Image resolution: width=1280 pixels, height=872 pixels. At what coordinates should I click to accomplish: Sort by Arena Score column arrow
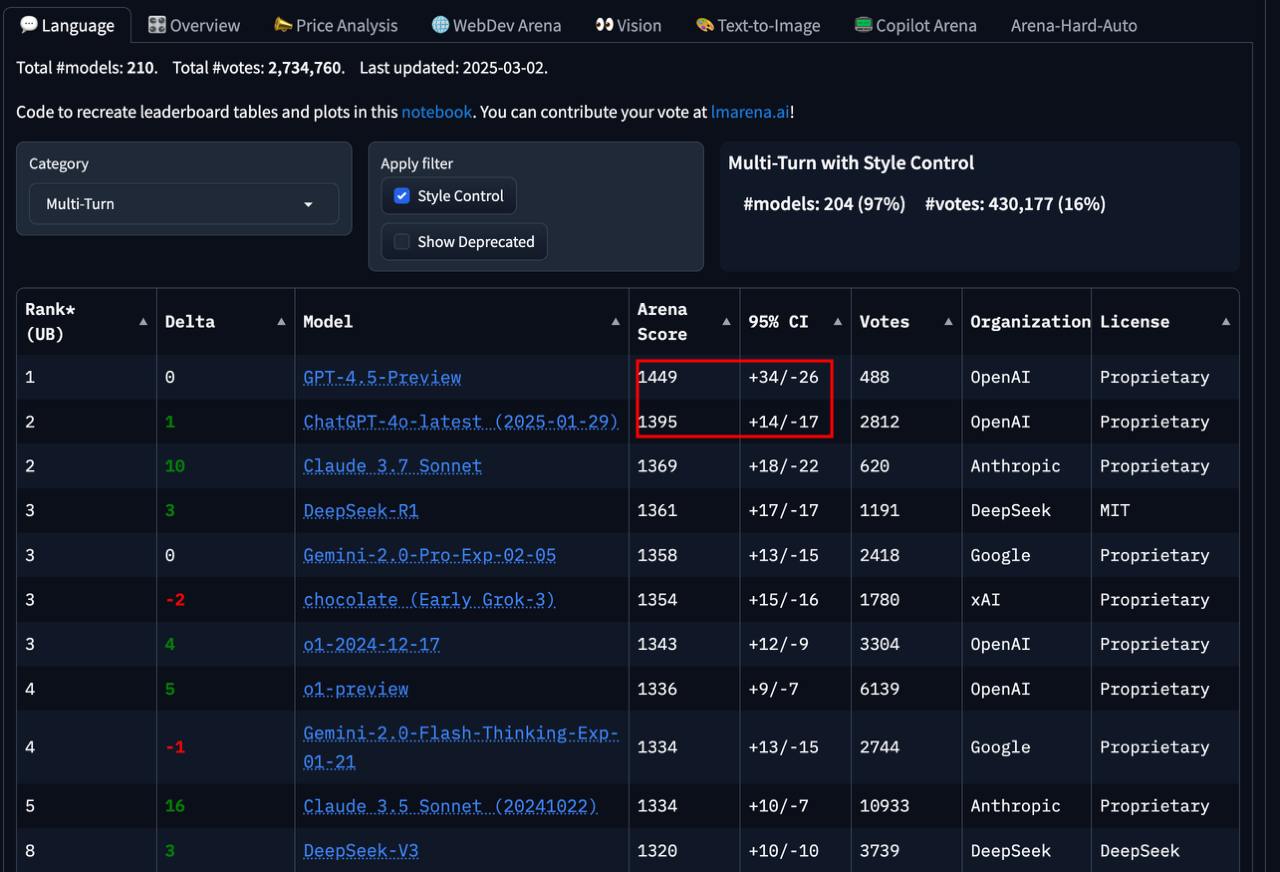pos(726,322)
